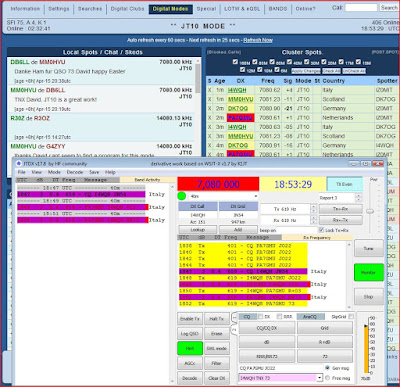
Task: Click the Erase button
Action: (217, 334)
